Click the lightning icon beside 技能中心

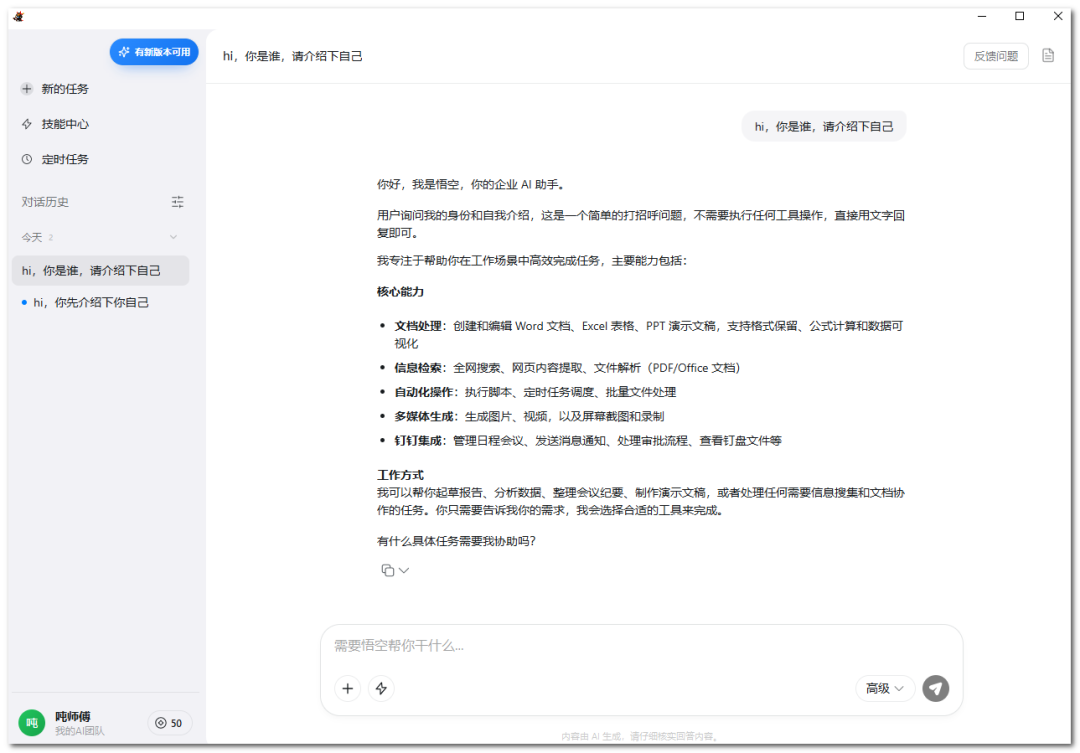[x=27, y=124]
